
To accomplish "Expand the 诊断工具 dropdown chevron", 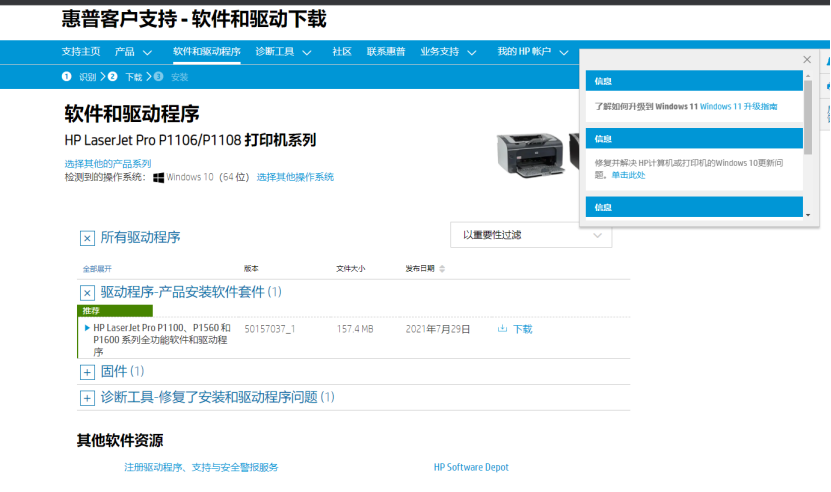I will [307, 52].
